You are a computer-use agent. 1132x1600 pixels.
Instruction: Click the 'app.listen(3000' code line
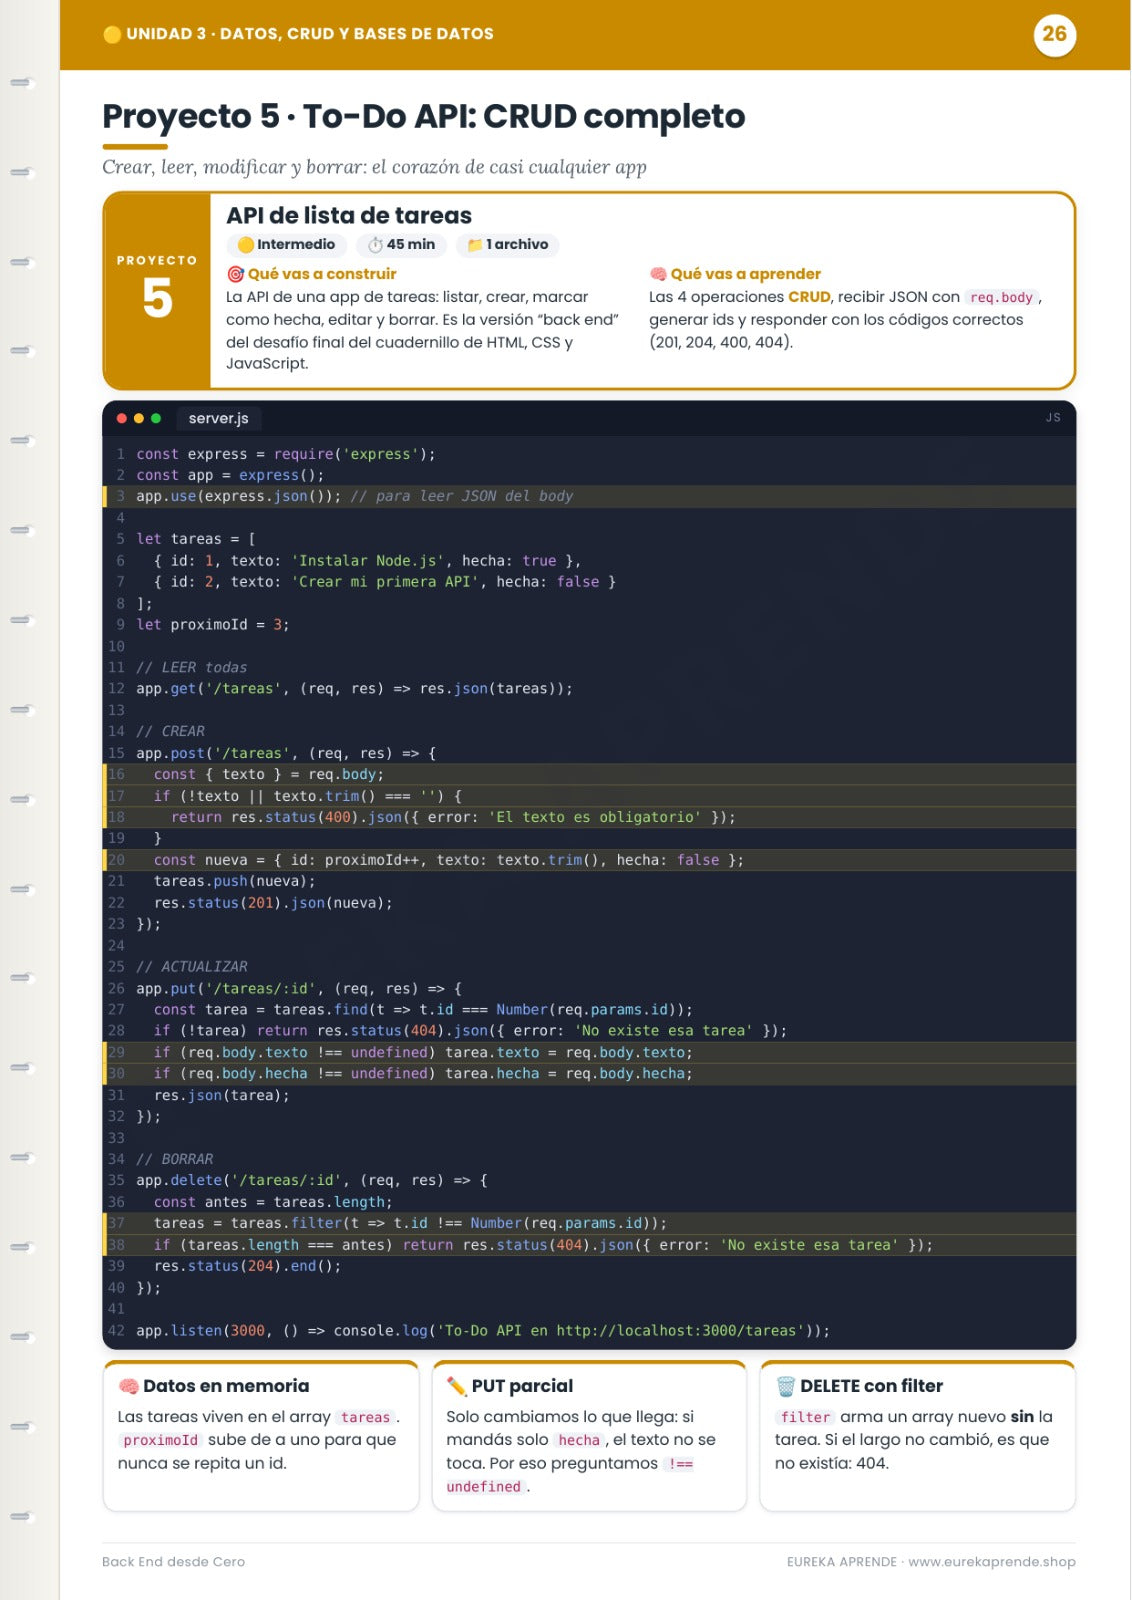[483, 1331]
